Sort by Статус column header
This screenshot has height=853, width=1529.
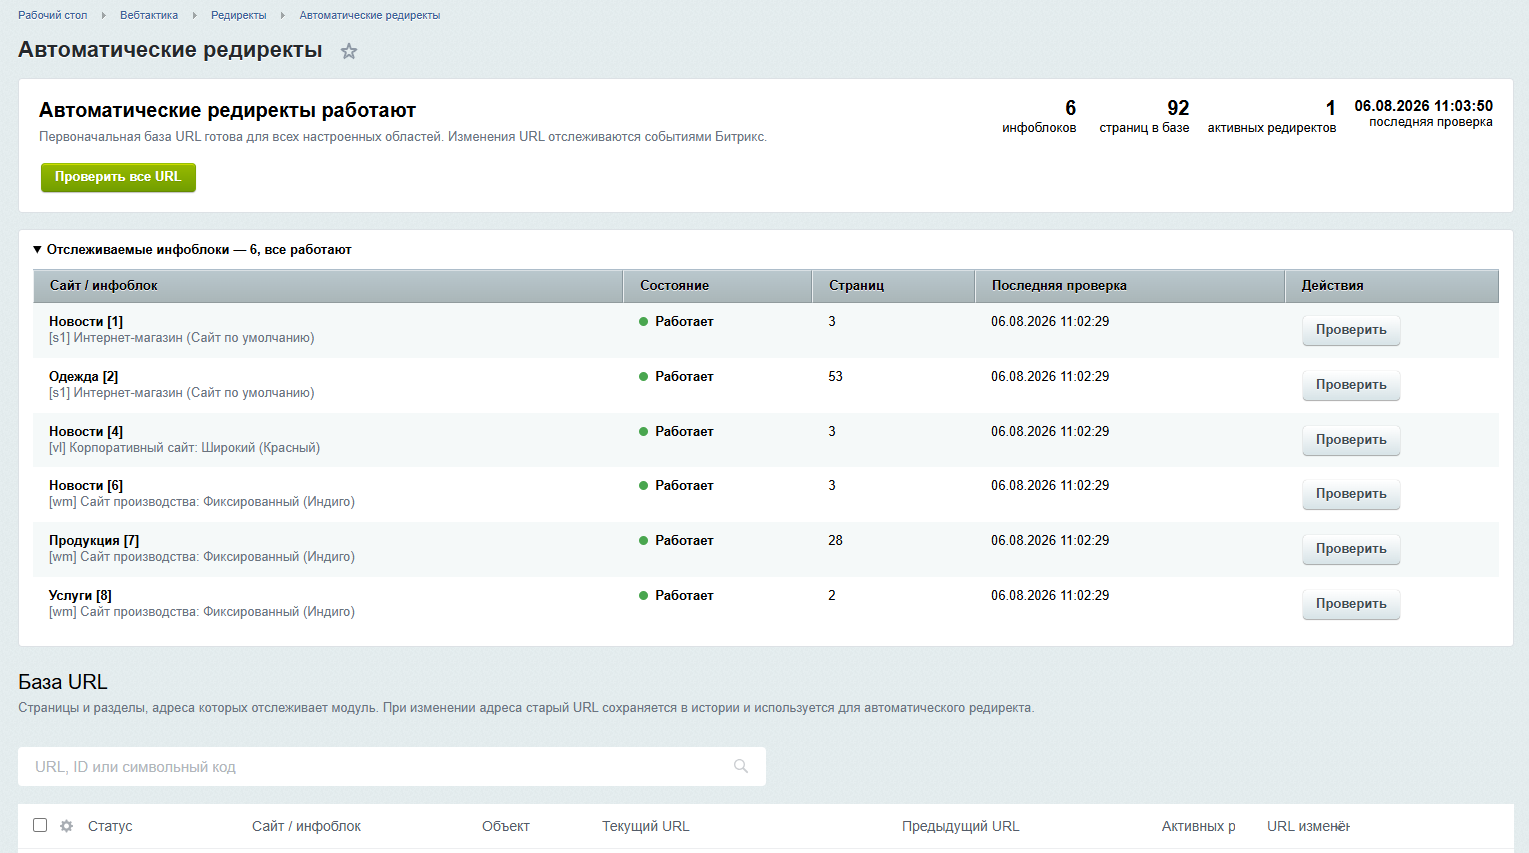point(110,826)
